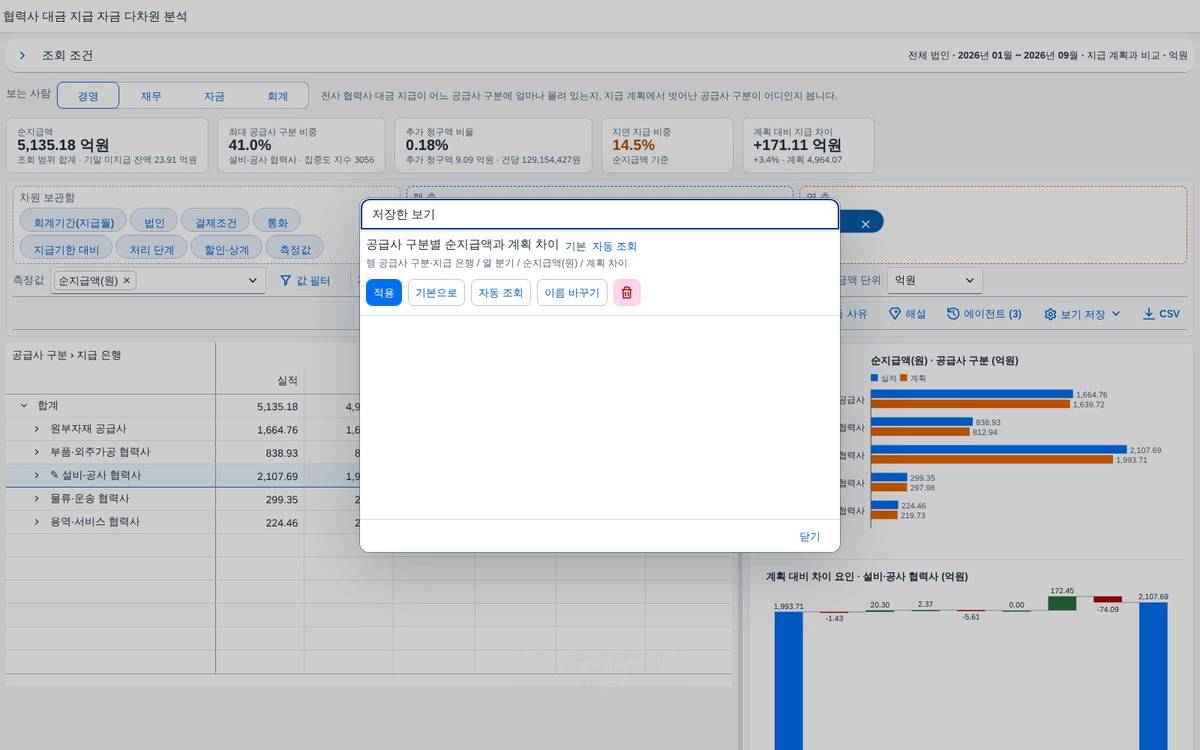Apply the saved view with 적용
The width and height of the screenshot is (1200, 750).
coord(384,293)
